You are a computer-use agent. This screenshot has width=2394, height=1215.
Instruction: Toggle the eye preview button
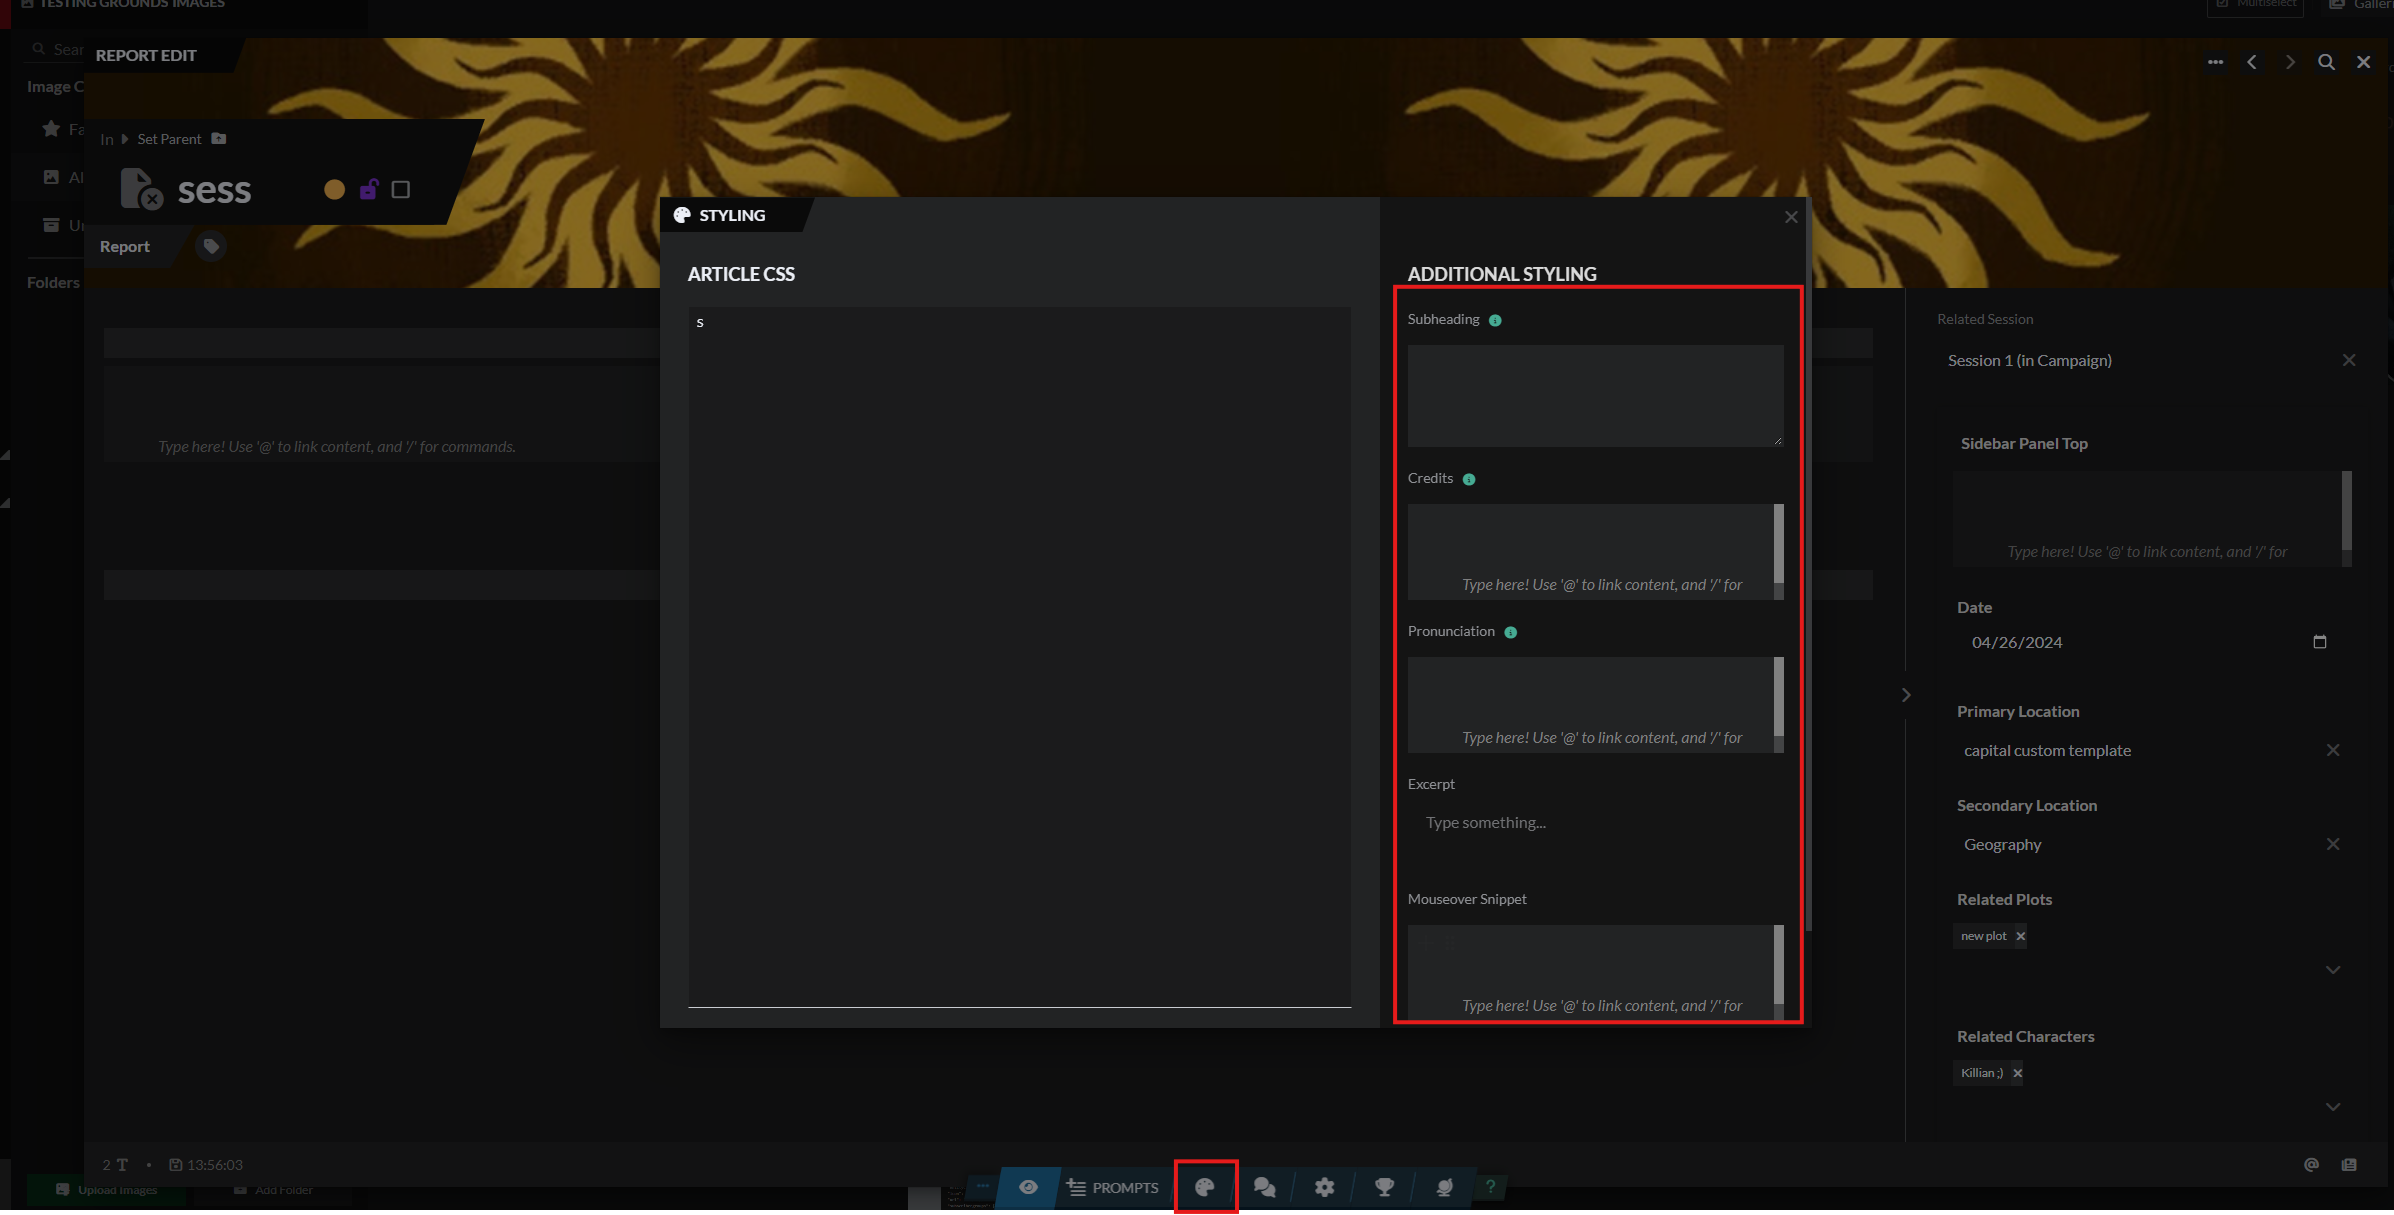point(1028,1187)
